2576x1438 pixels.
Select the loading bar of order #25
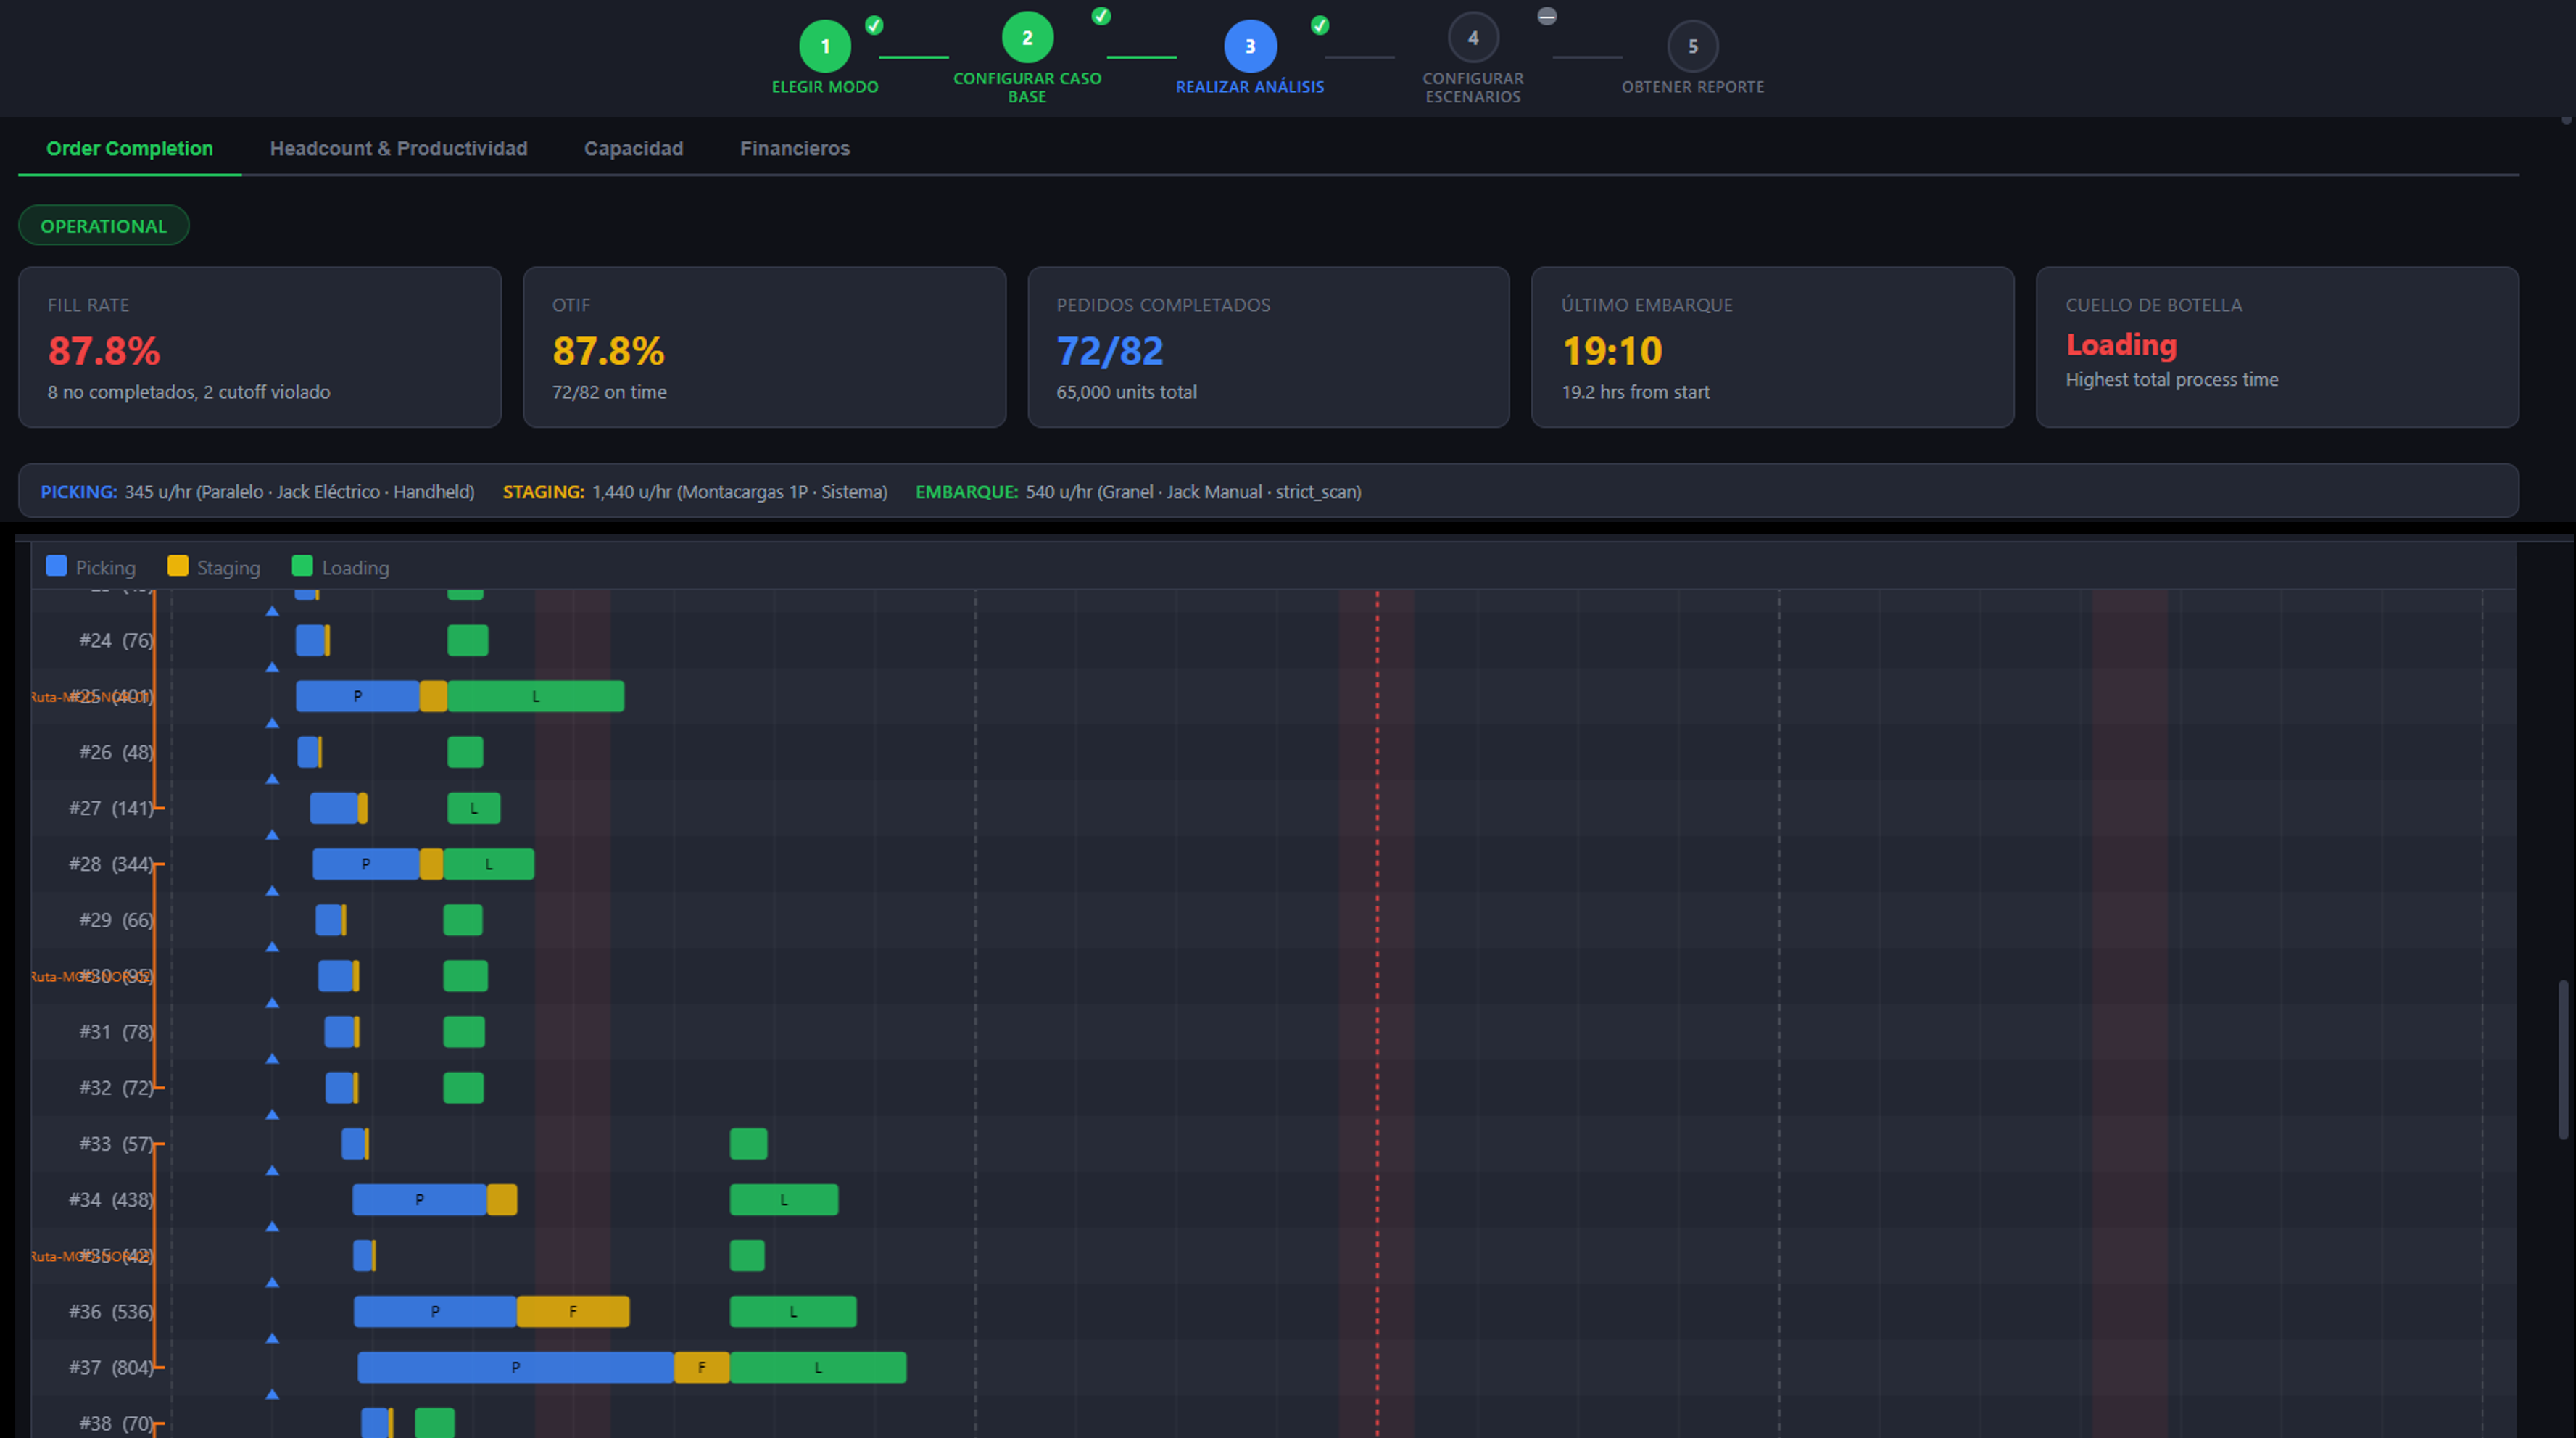(536, 696)
